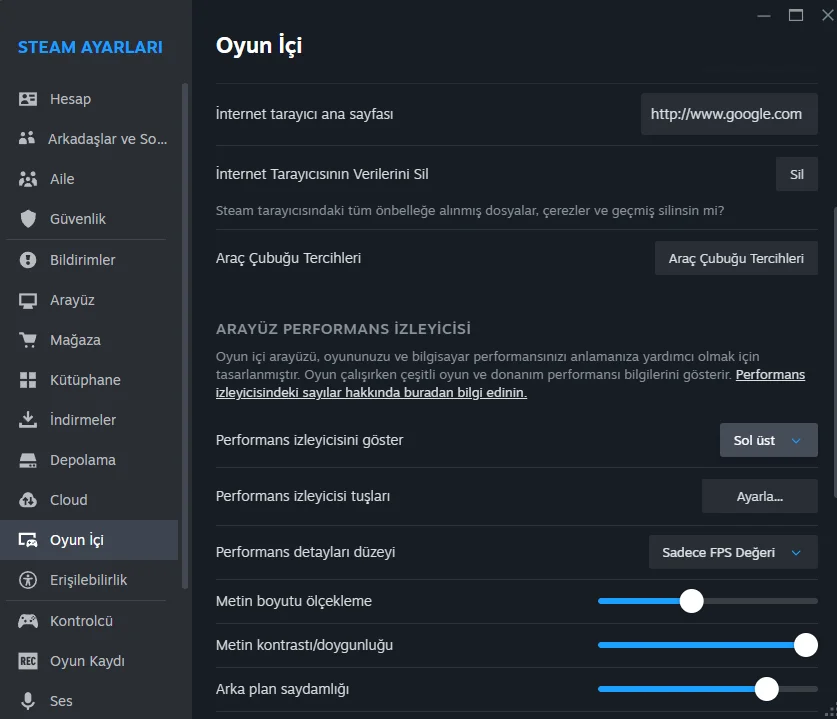The width and height of the screenshot is (837, 719).
Task: Click Ayarla for performance monitor hotkeys
Action: tap(759, 496)
